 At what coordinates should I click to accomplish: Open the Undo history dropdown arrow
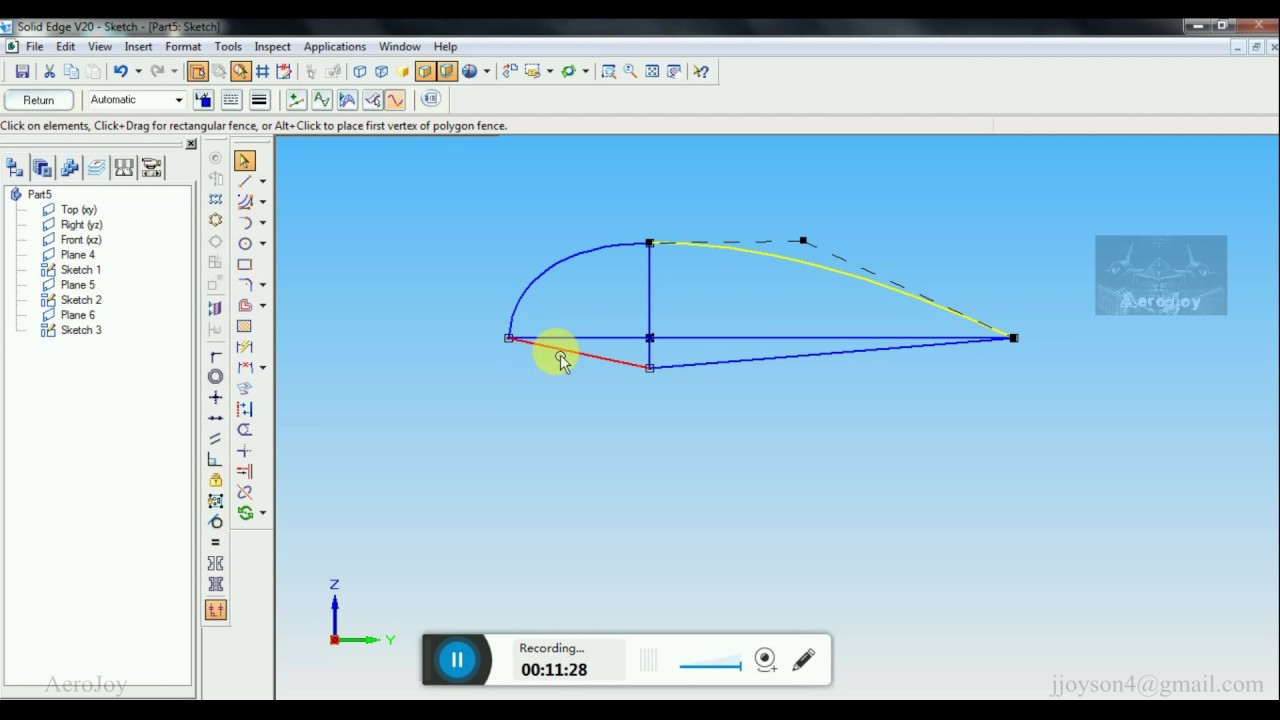(x=137, y=71)
